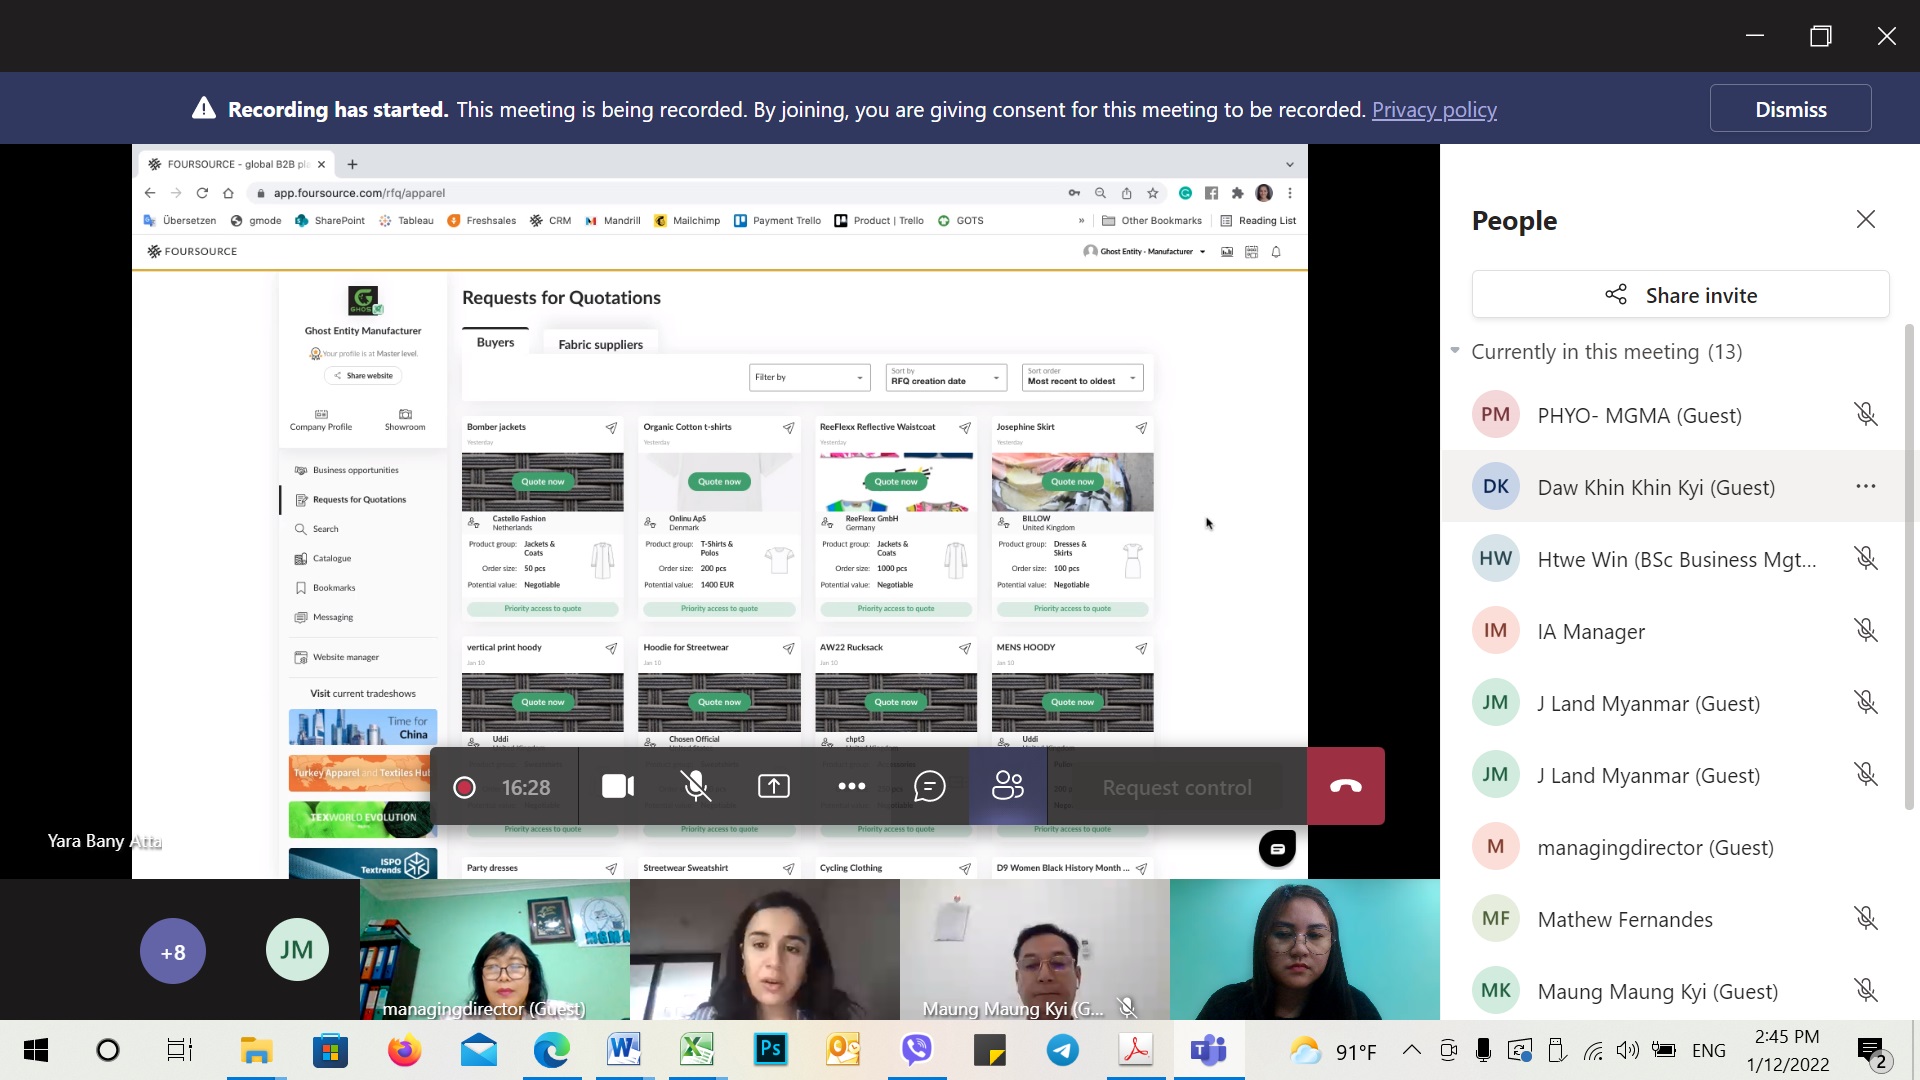The image size is (1920, 1080).
Task: Expand more bookmarks chevron
Action: tap(1081, 221)
